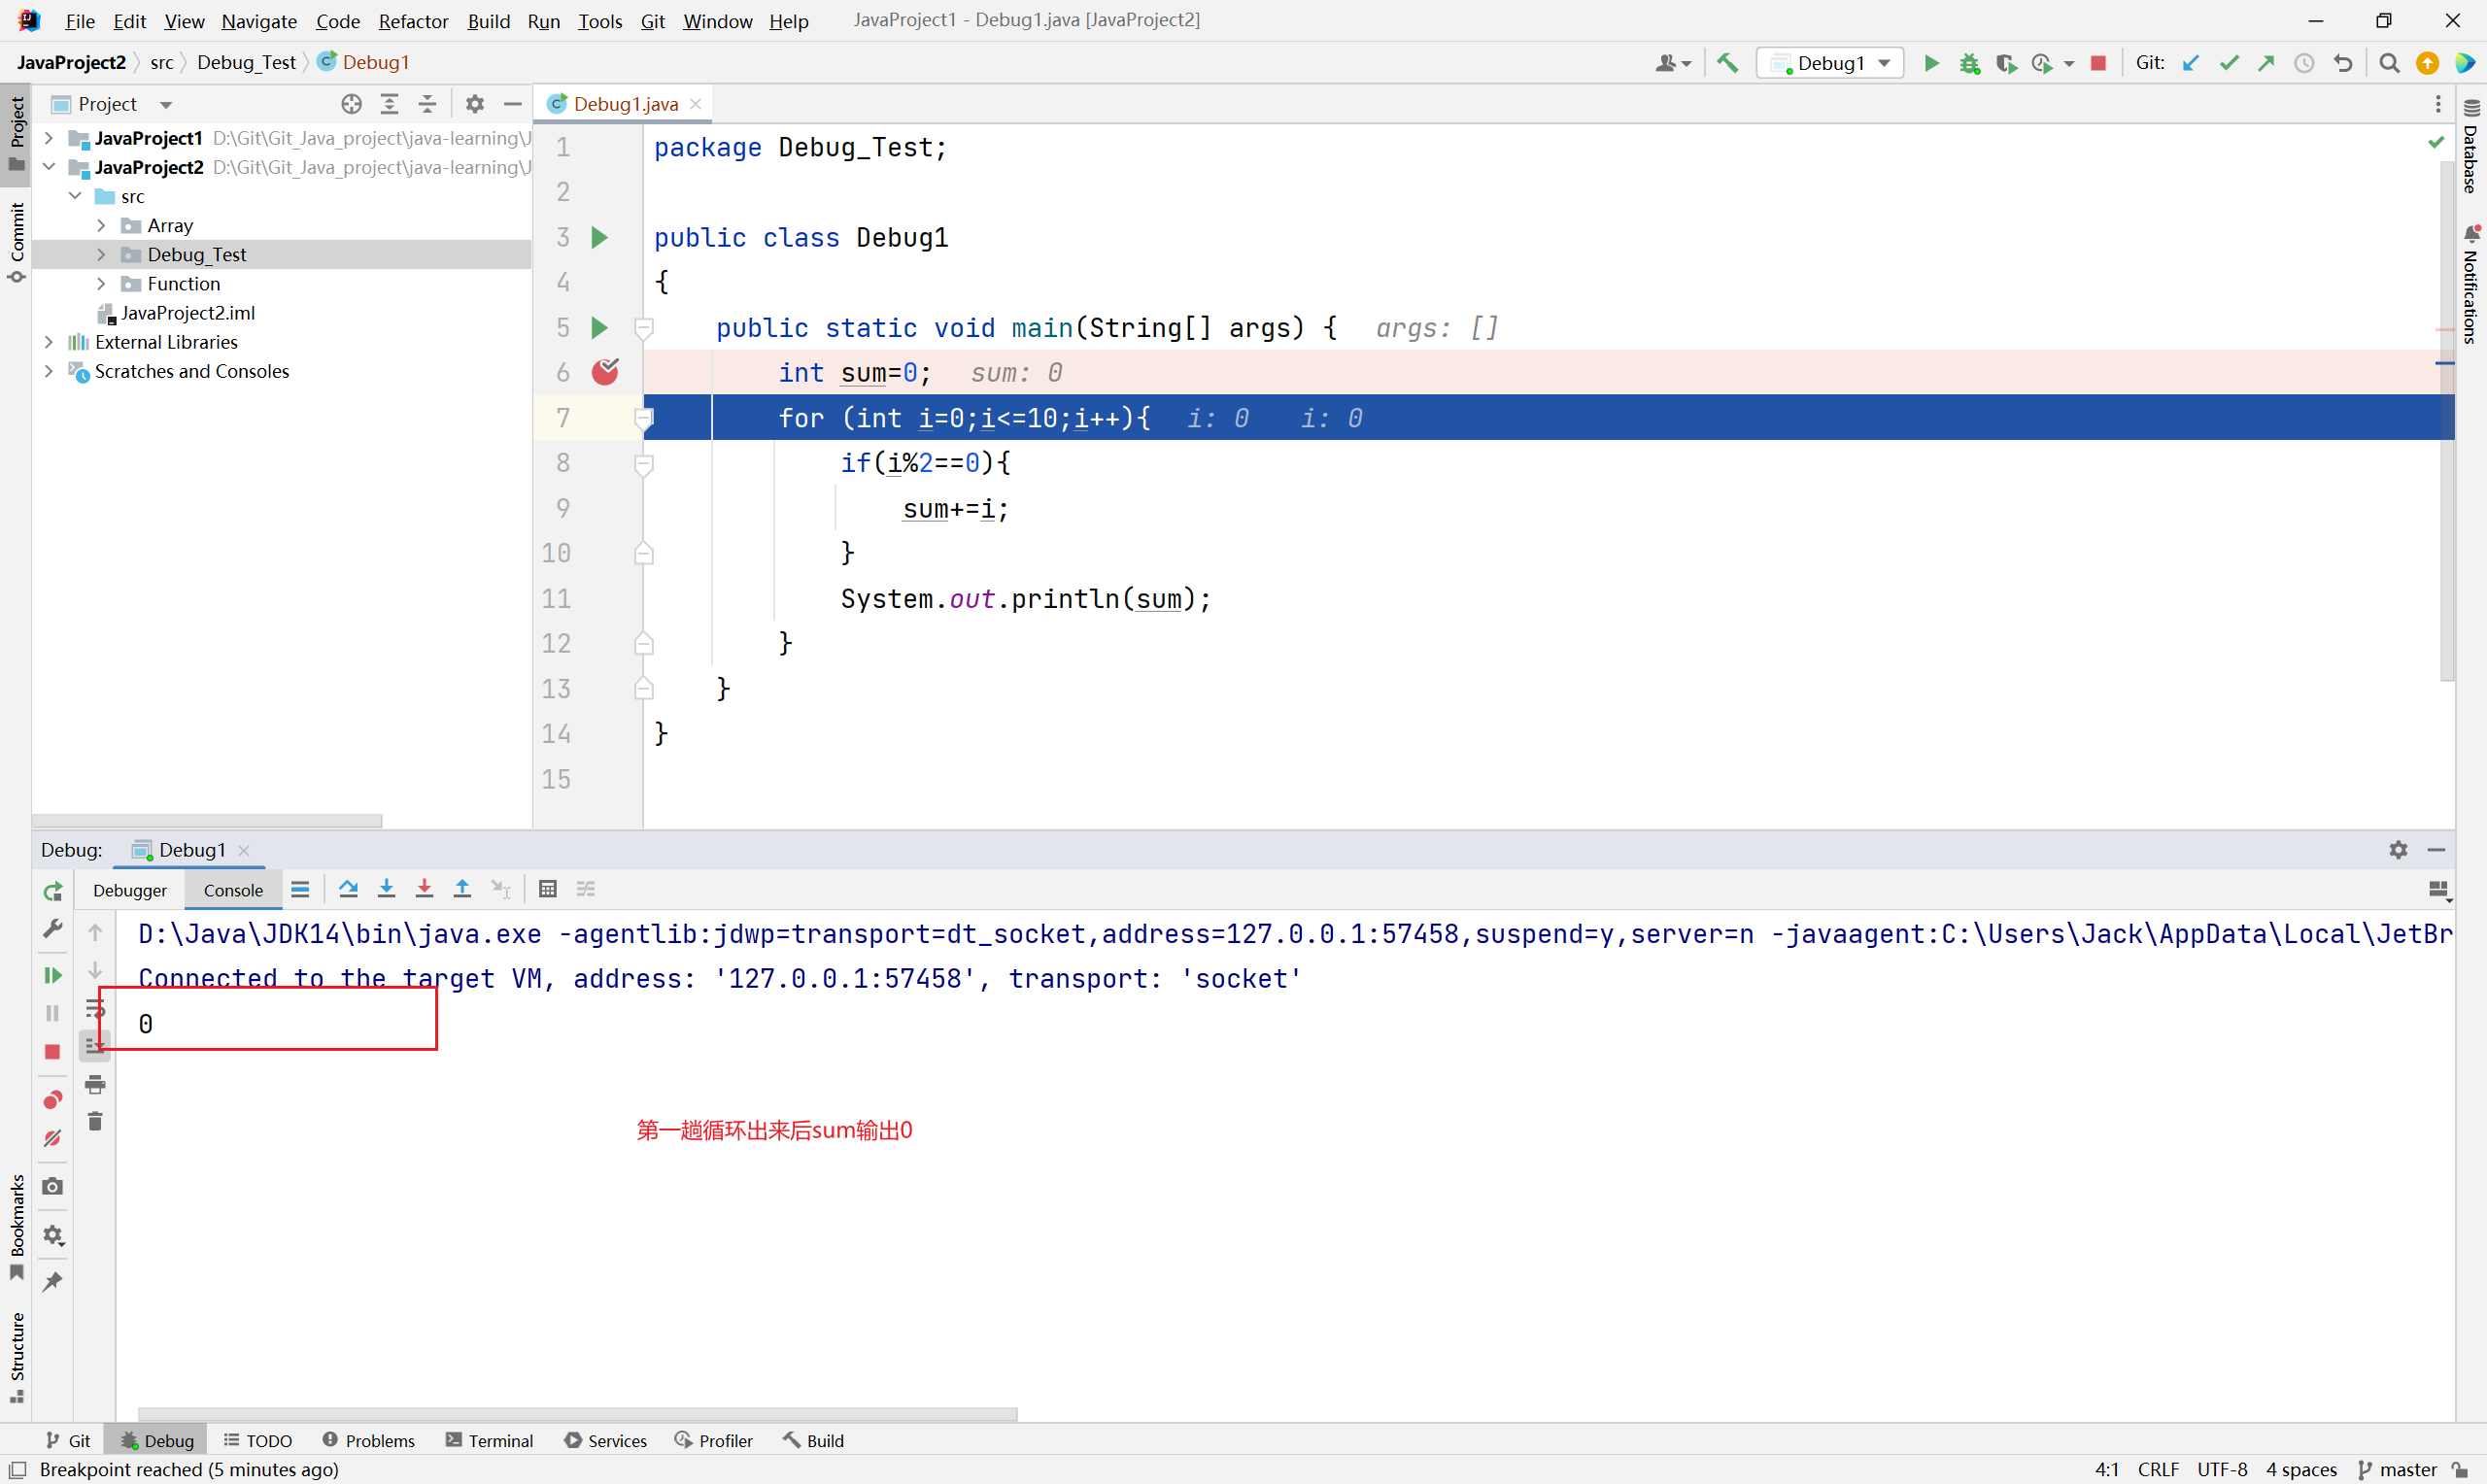The image size is (2487, 1484).
Task: Click the Build hammer icon
Action: point(1727,63)
